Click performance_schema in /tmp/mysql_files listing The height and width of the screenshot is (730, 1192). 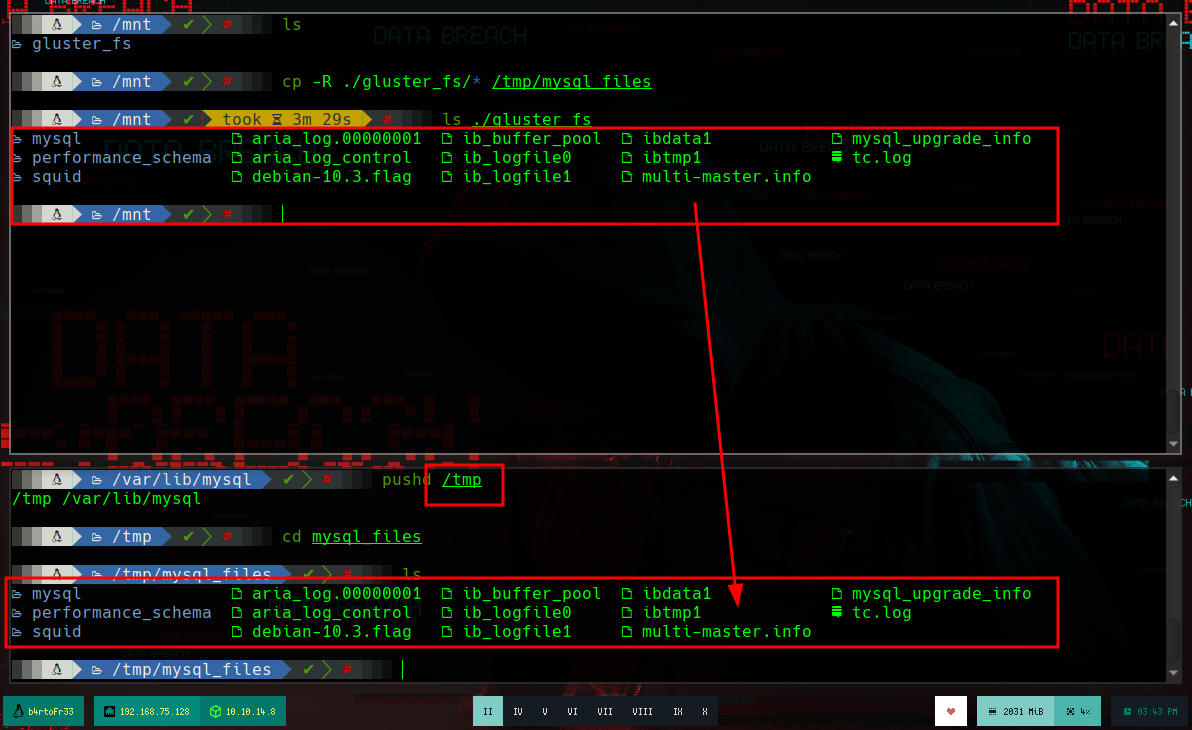pyautogui.click(x=122, y=612)
